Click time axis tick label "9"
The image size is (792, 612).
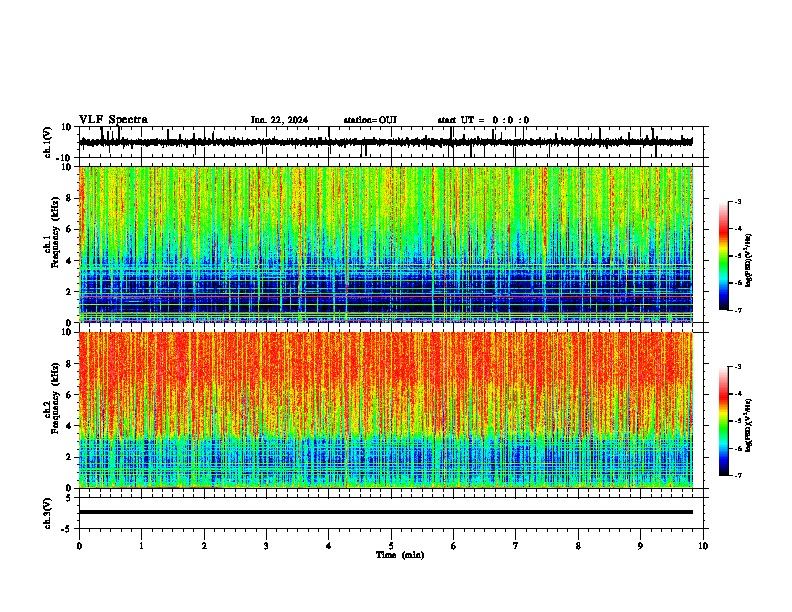click(x=640, y=546)
